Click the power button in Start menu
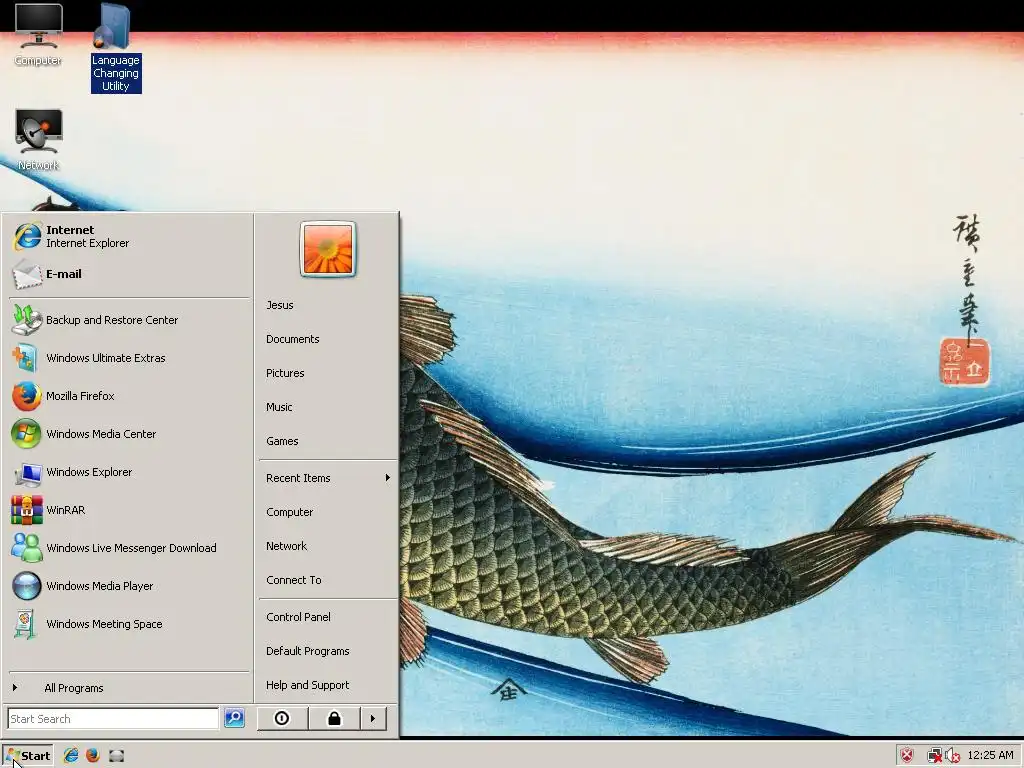The height and width of the screenshot is (768, 1024). pyautogui.click(x=282, y=718)
